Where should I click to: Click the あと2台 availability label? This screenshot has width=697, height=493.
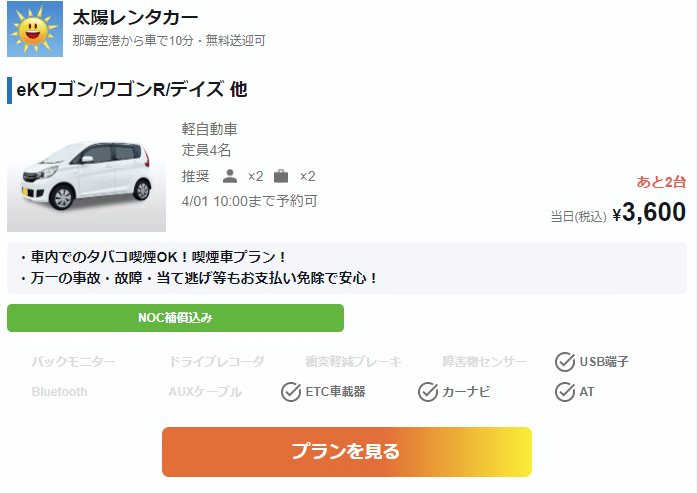pos(661,182)
